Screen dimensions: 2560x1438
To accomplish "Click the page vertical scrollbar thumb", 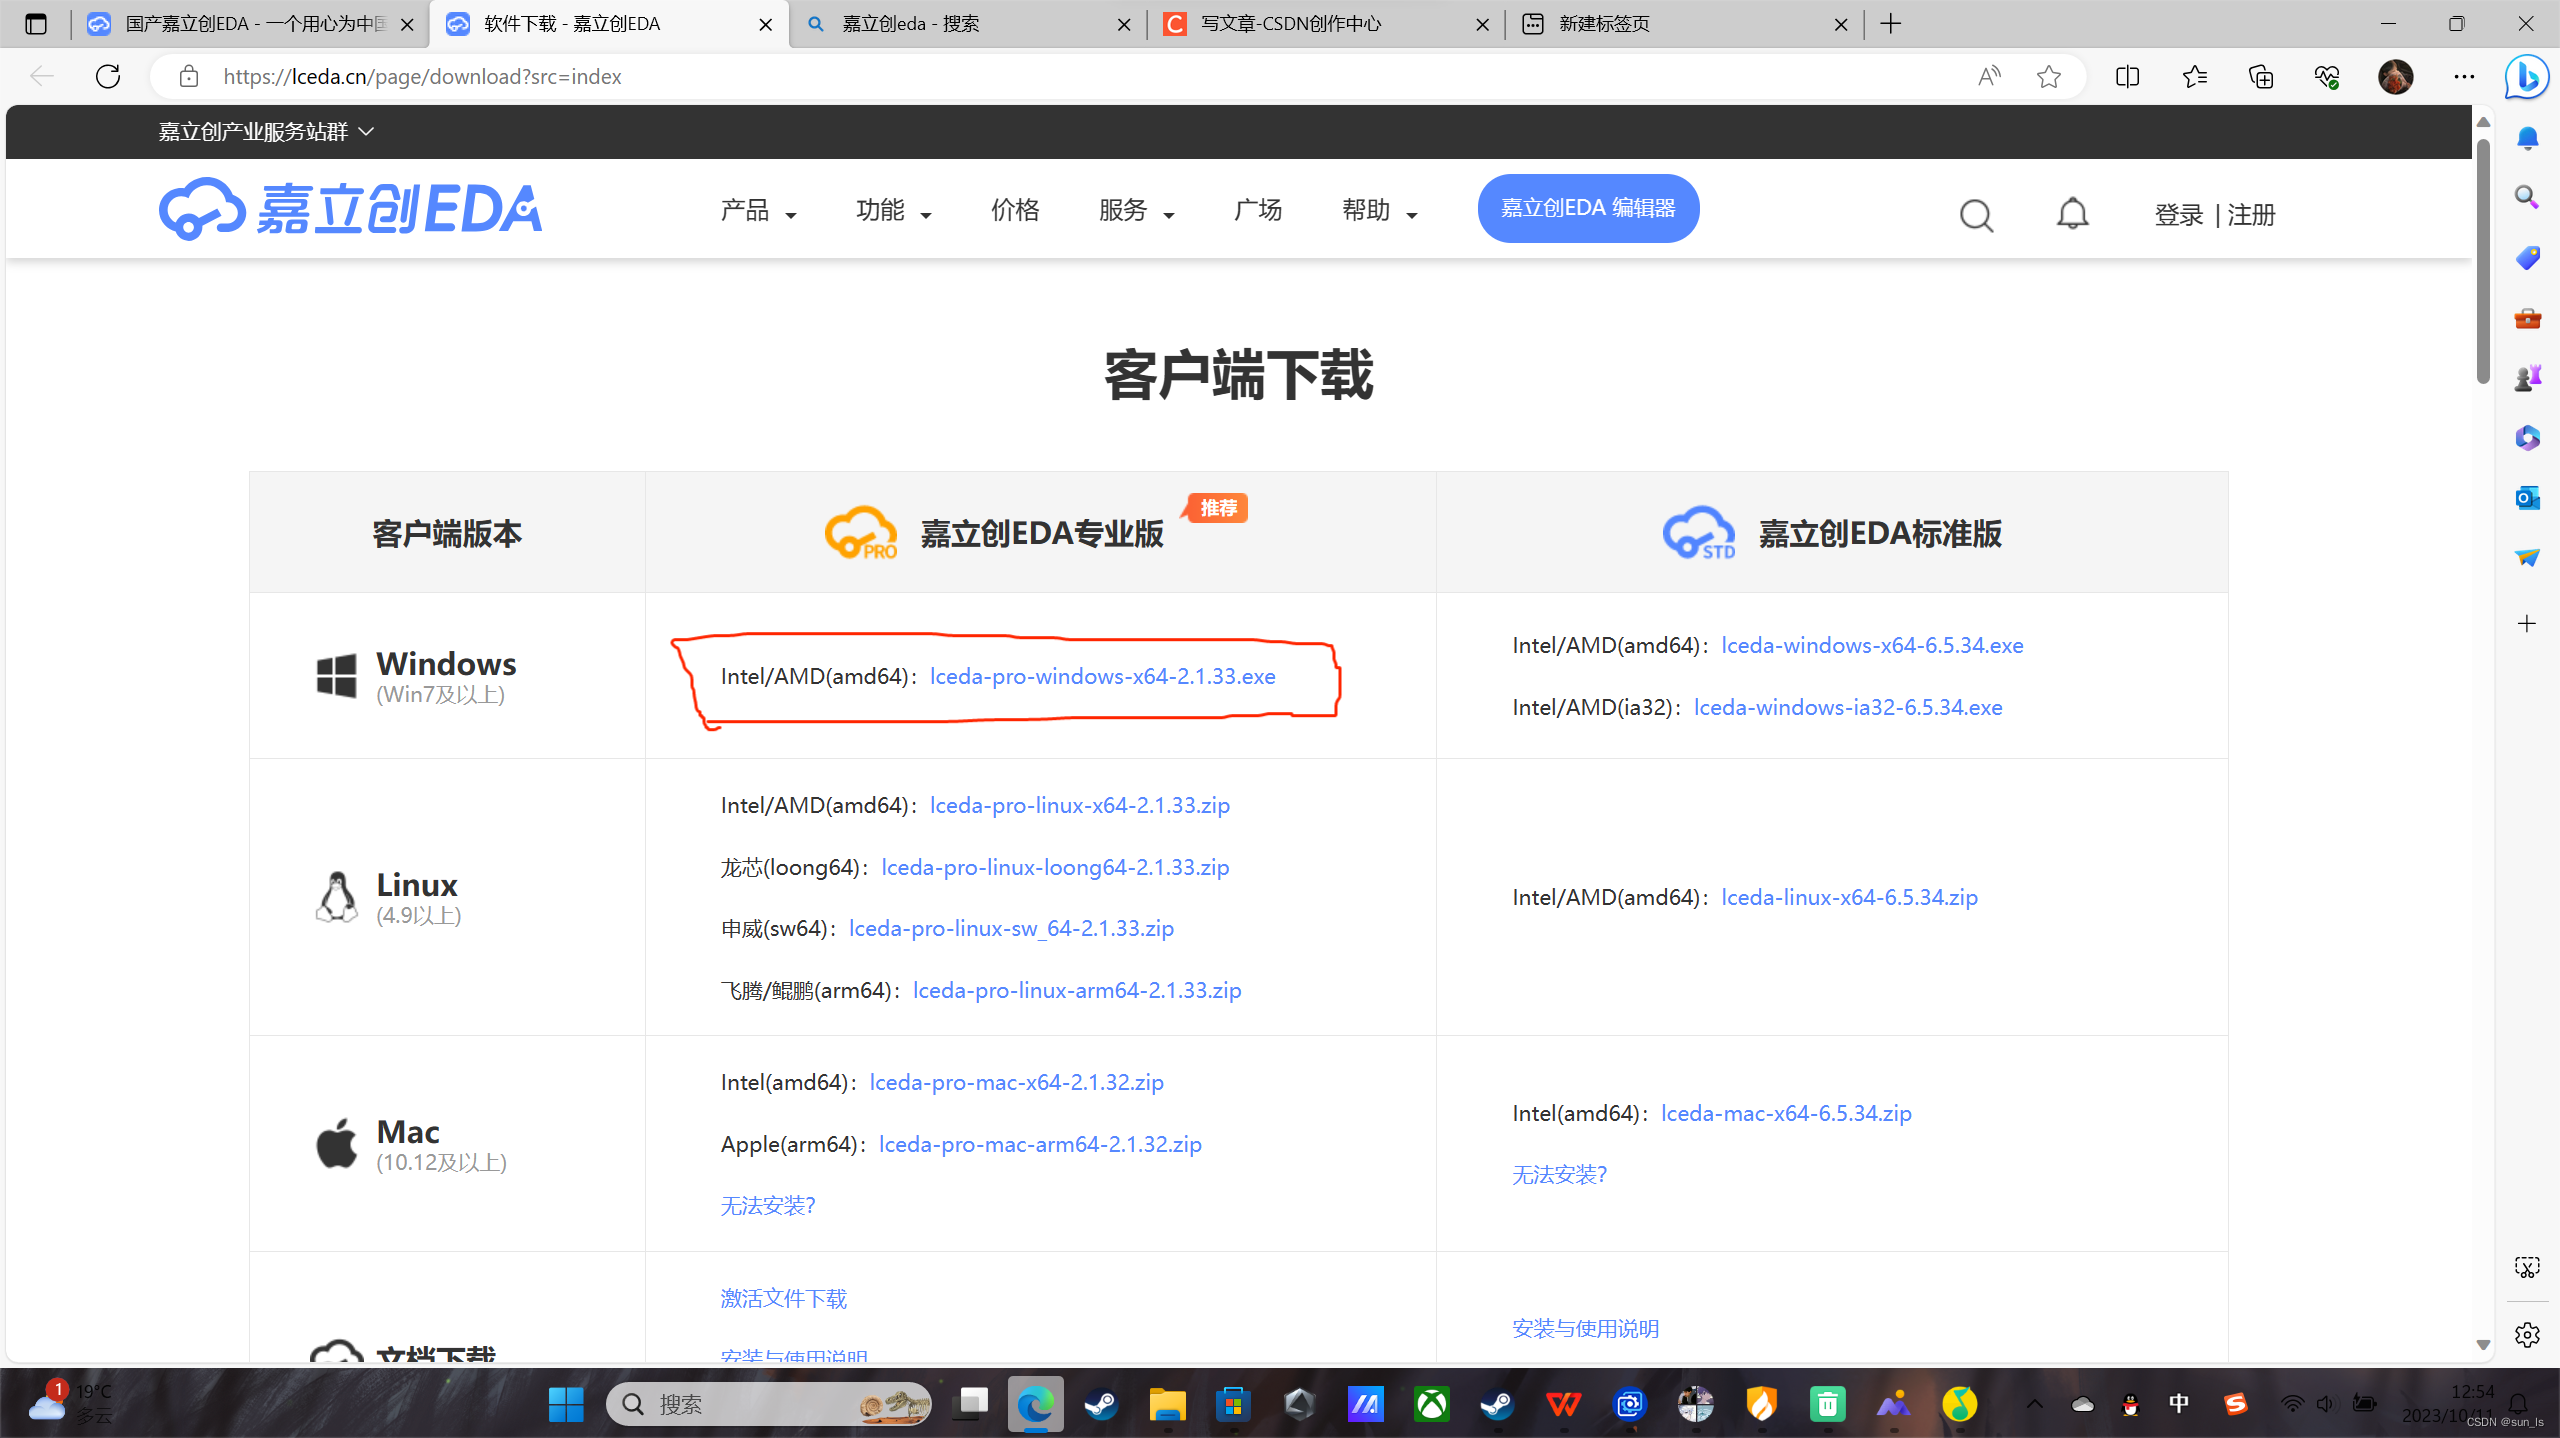I will [2482, 260].
